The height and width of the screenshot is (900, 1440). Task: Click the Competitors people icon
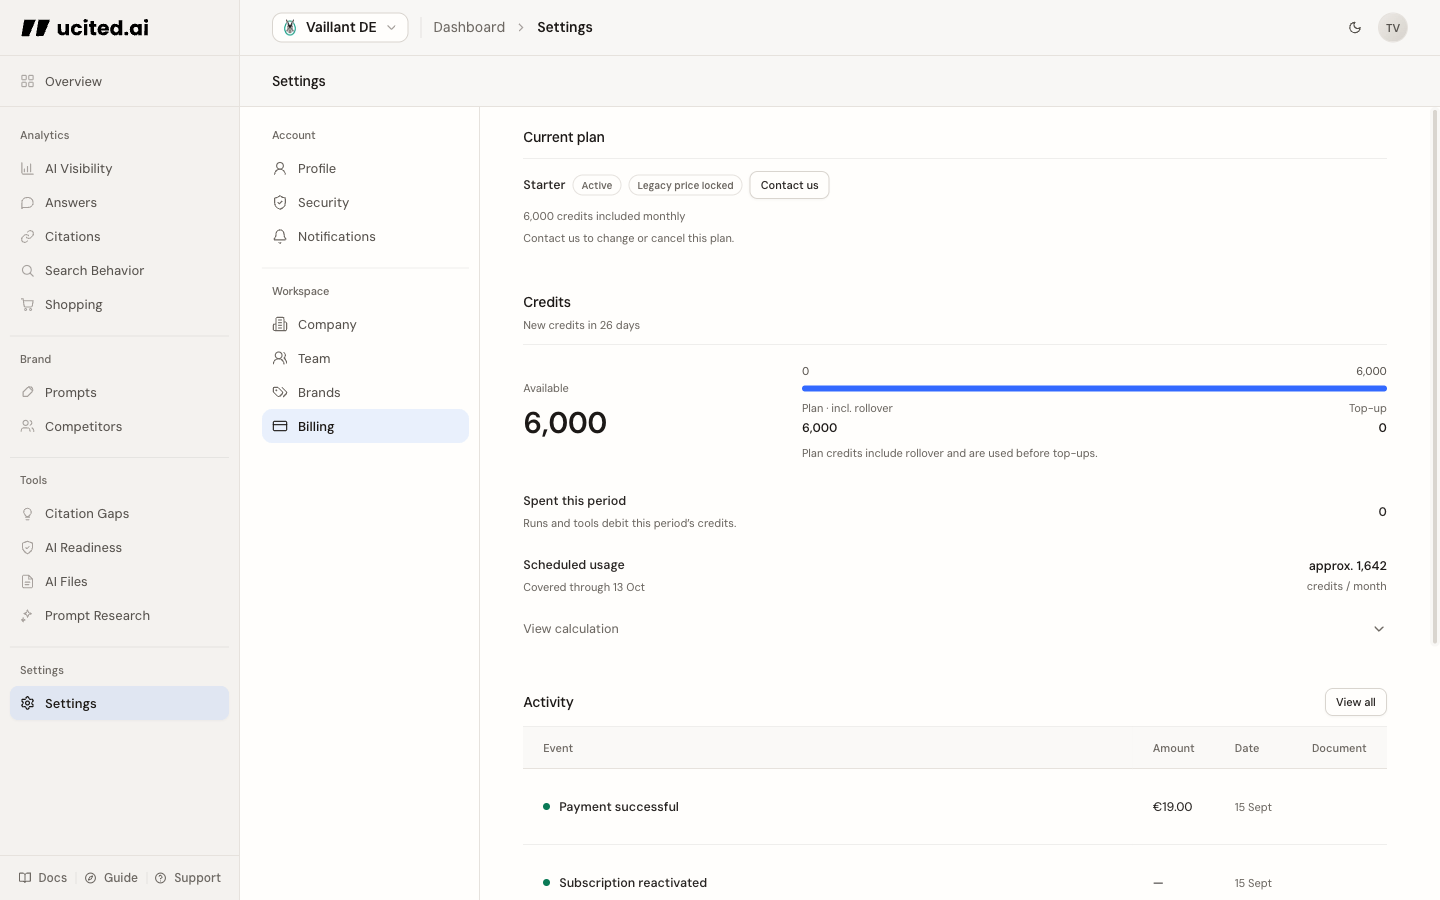click(27, 426)
